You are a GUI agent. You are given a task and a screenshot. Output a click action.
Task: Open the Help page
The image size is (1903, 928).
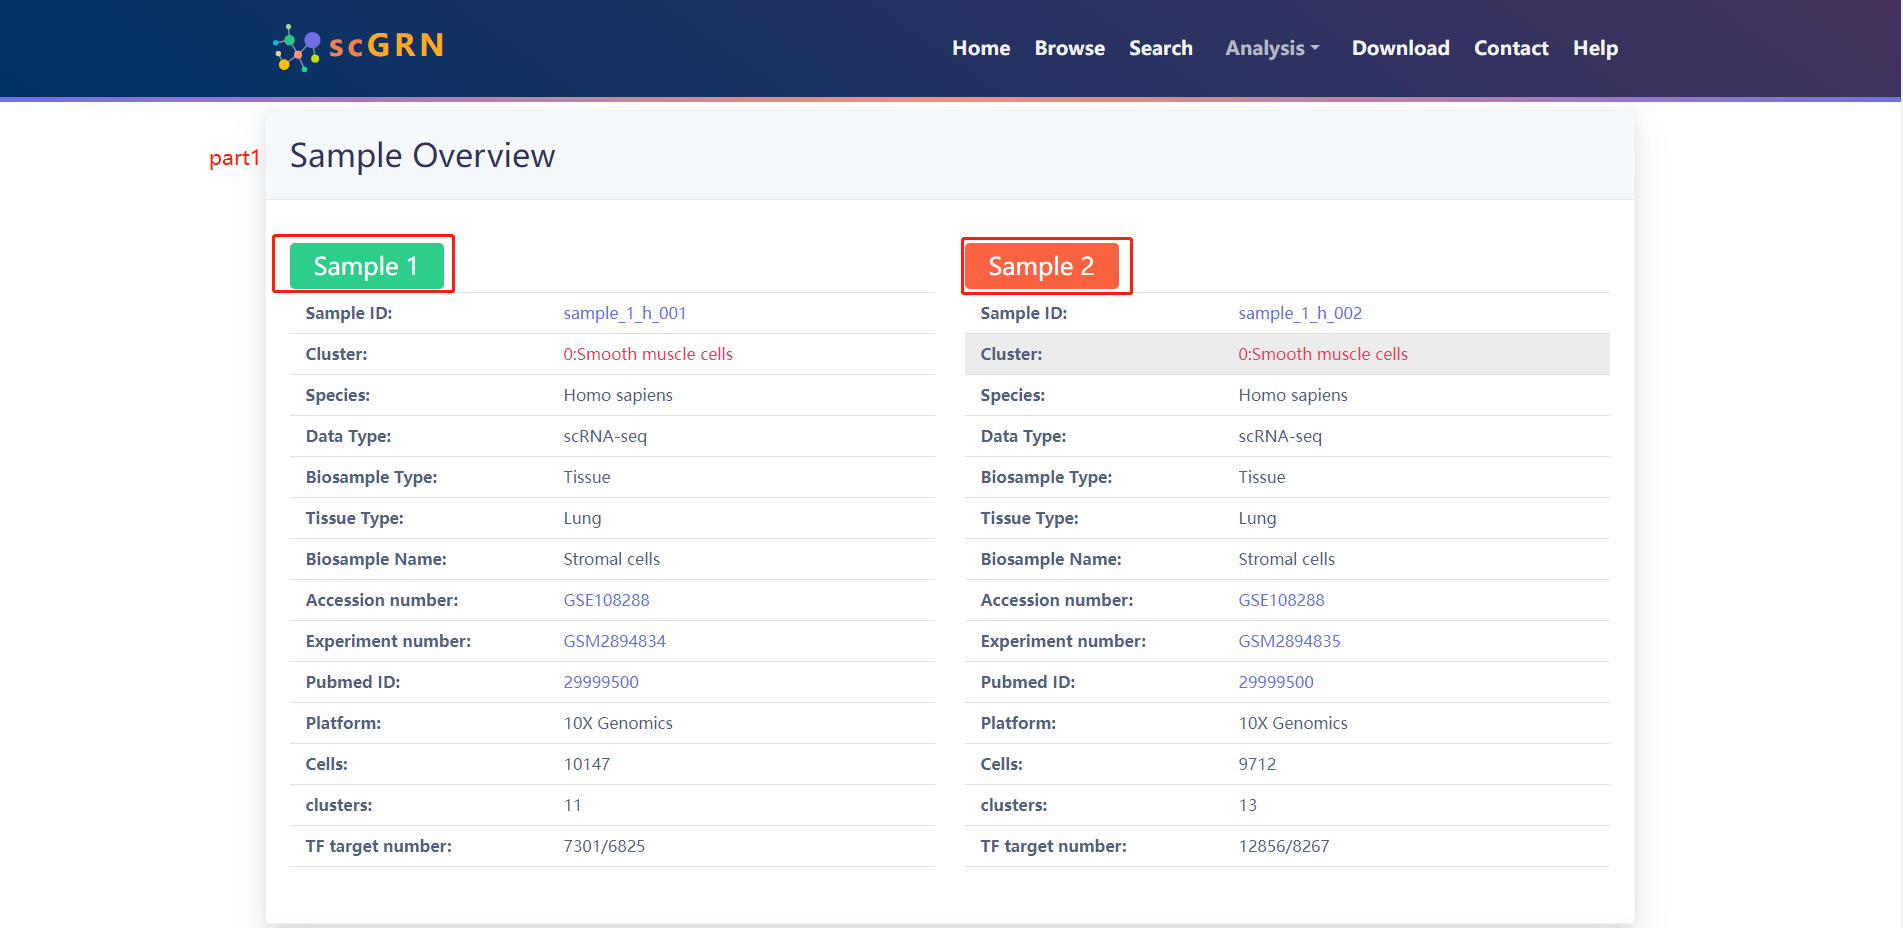[x=1595, y=48]
